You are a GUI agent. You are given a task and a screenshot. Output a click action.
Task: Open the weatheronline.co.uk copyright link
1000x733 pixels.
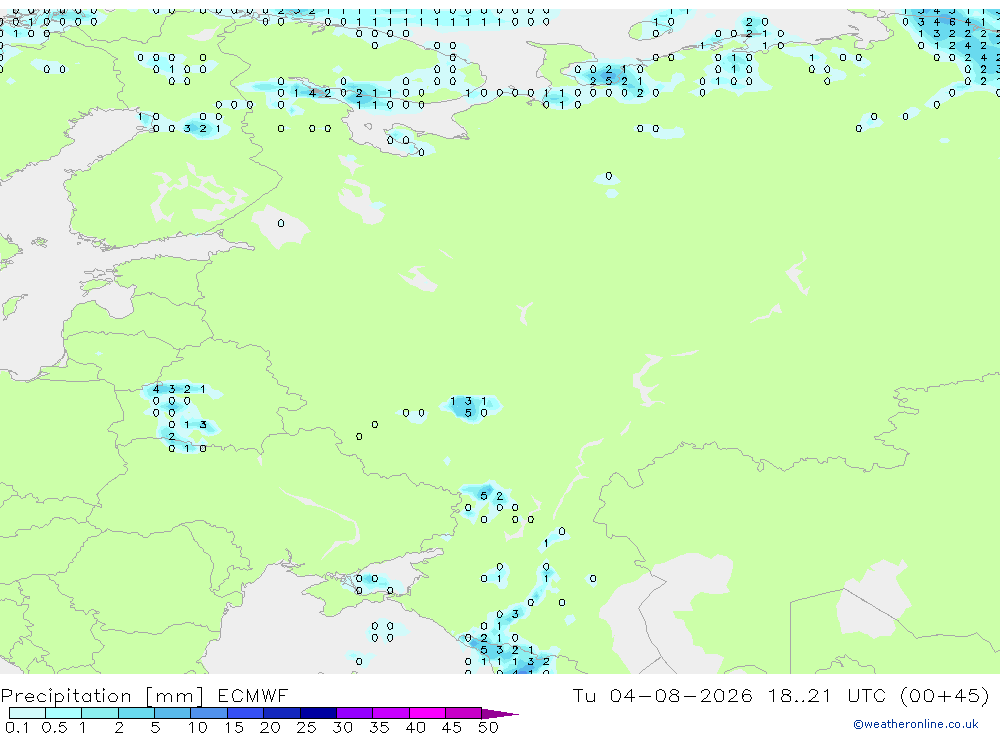coord(916,723)
